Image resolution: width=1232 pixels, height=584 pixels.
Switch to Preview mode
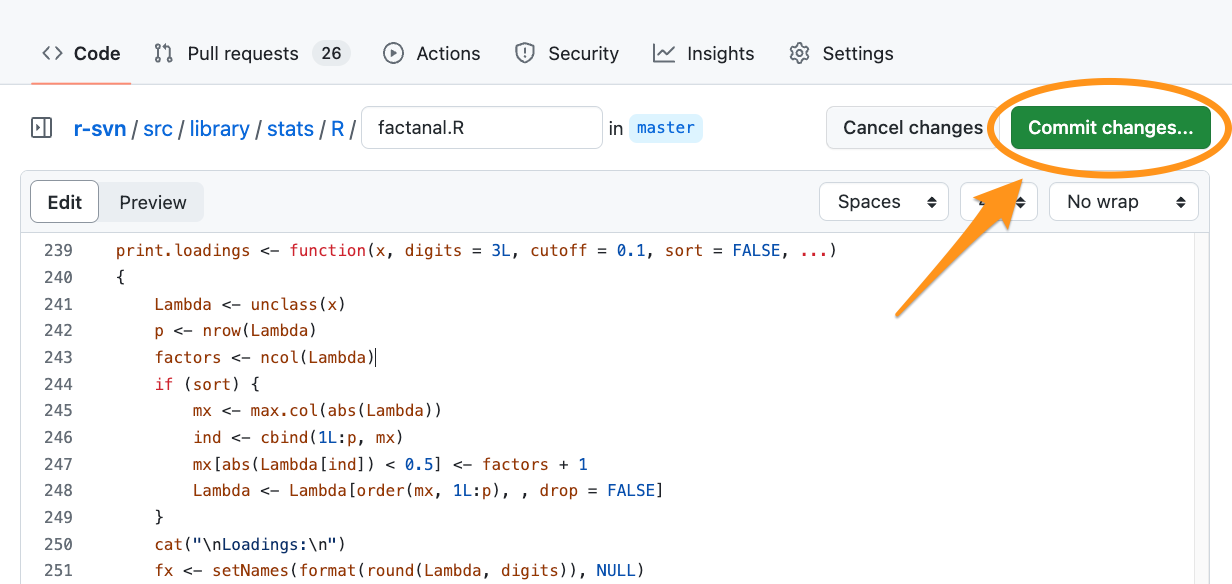point(153,202)
